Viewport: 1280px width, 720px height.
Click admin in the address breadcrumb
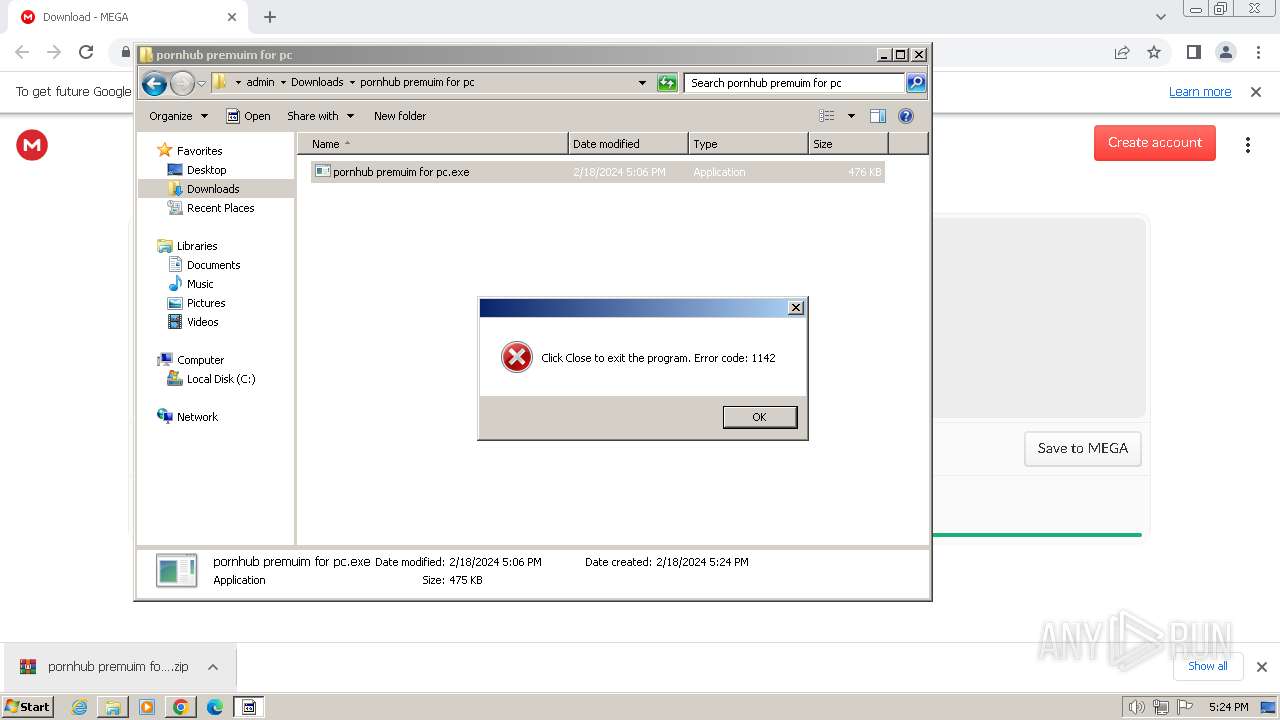[x=260, y=83]
